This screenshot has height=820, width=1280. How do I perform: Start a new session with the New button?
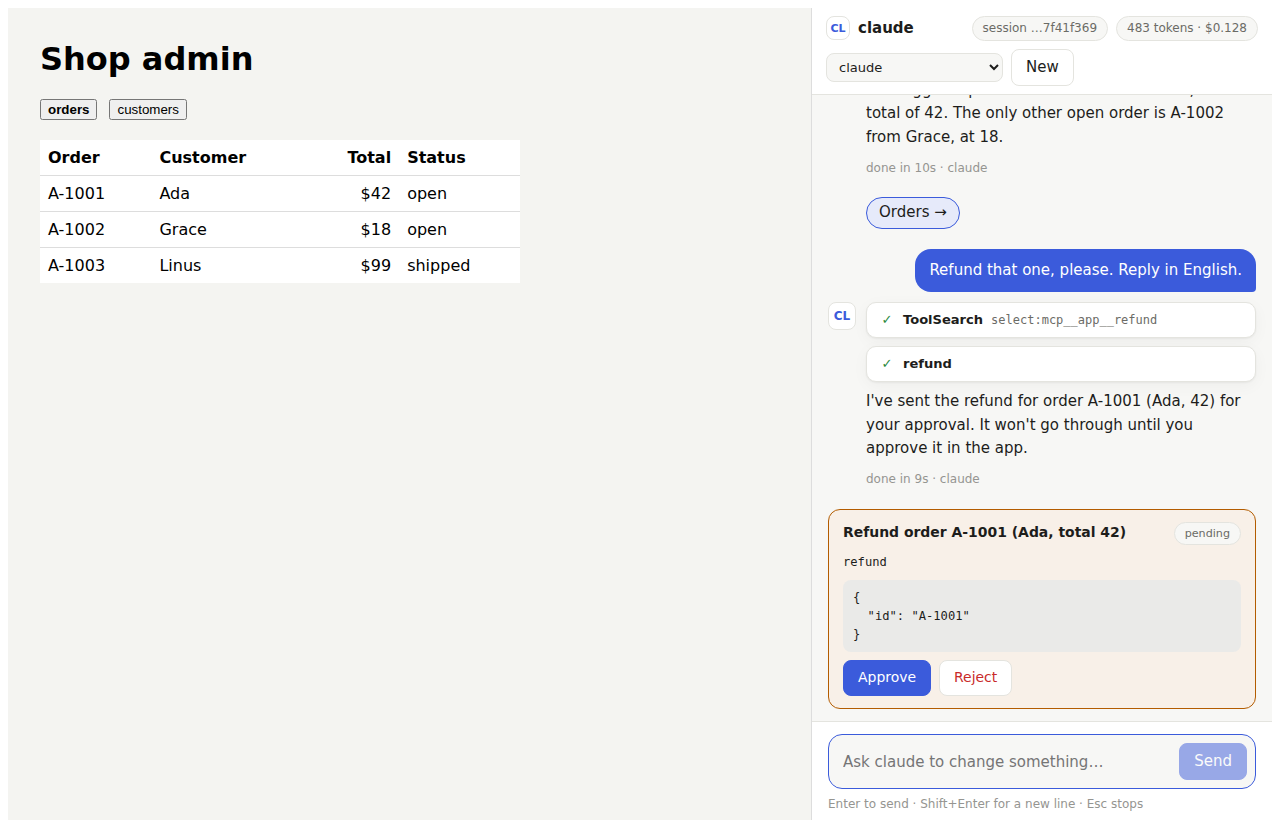[x=1042, y=67]
